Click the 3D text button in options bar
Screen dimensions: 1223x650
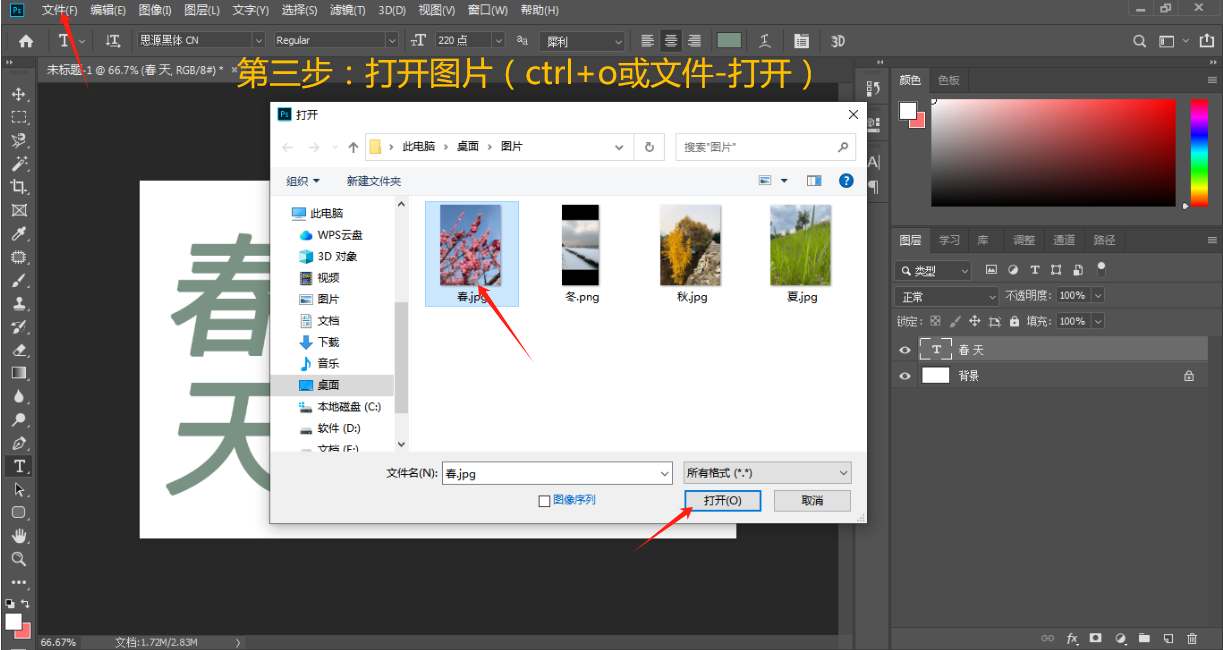point(838,41)
